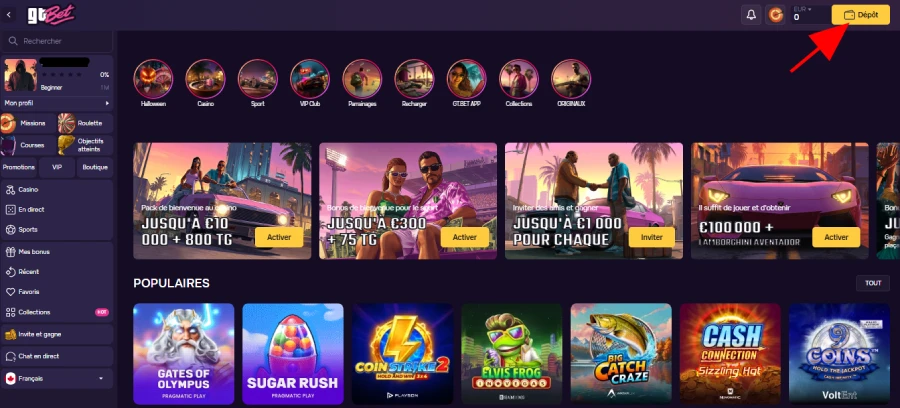Activate the Lamborghini Aventador offer
This screenshot has width=900, height=408.
tap(836, 237)
